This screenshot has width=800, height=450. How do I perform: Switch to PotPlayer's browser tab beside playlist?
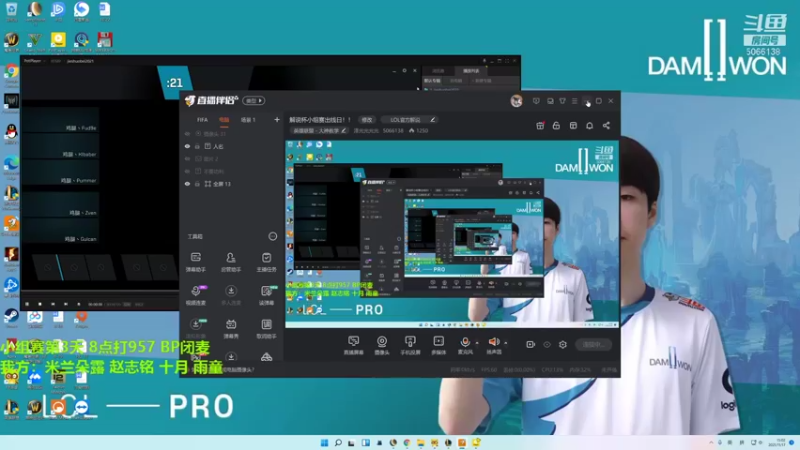point(438,71)
